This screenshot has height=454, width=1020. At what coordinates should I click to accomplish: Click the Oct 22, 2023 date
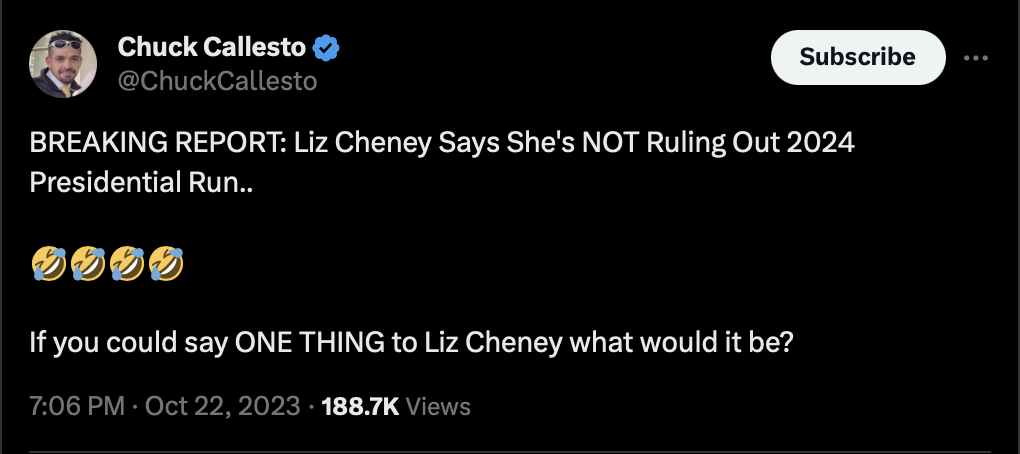223,406
